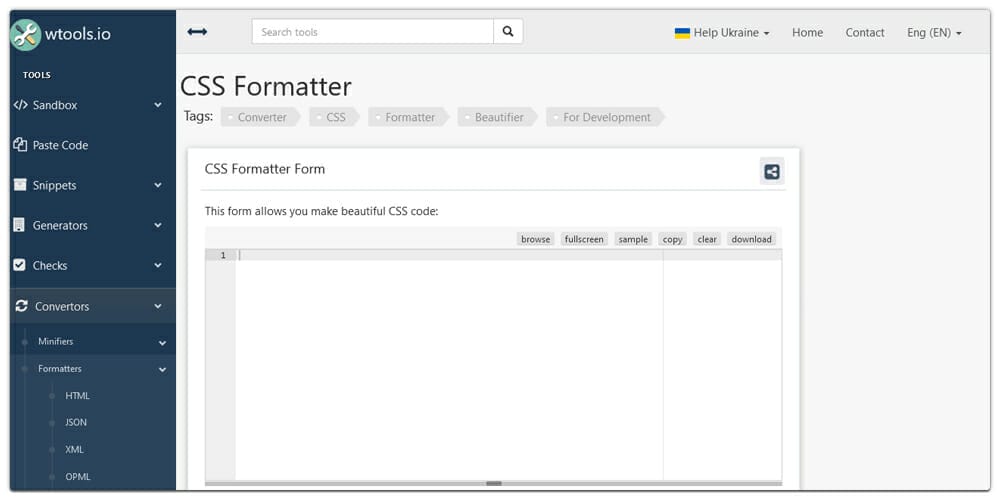Click the editor horizontal scrollbar handle

pos(494,483)
